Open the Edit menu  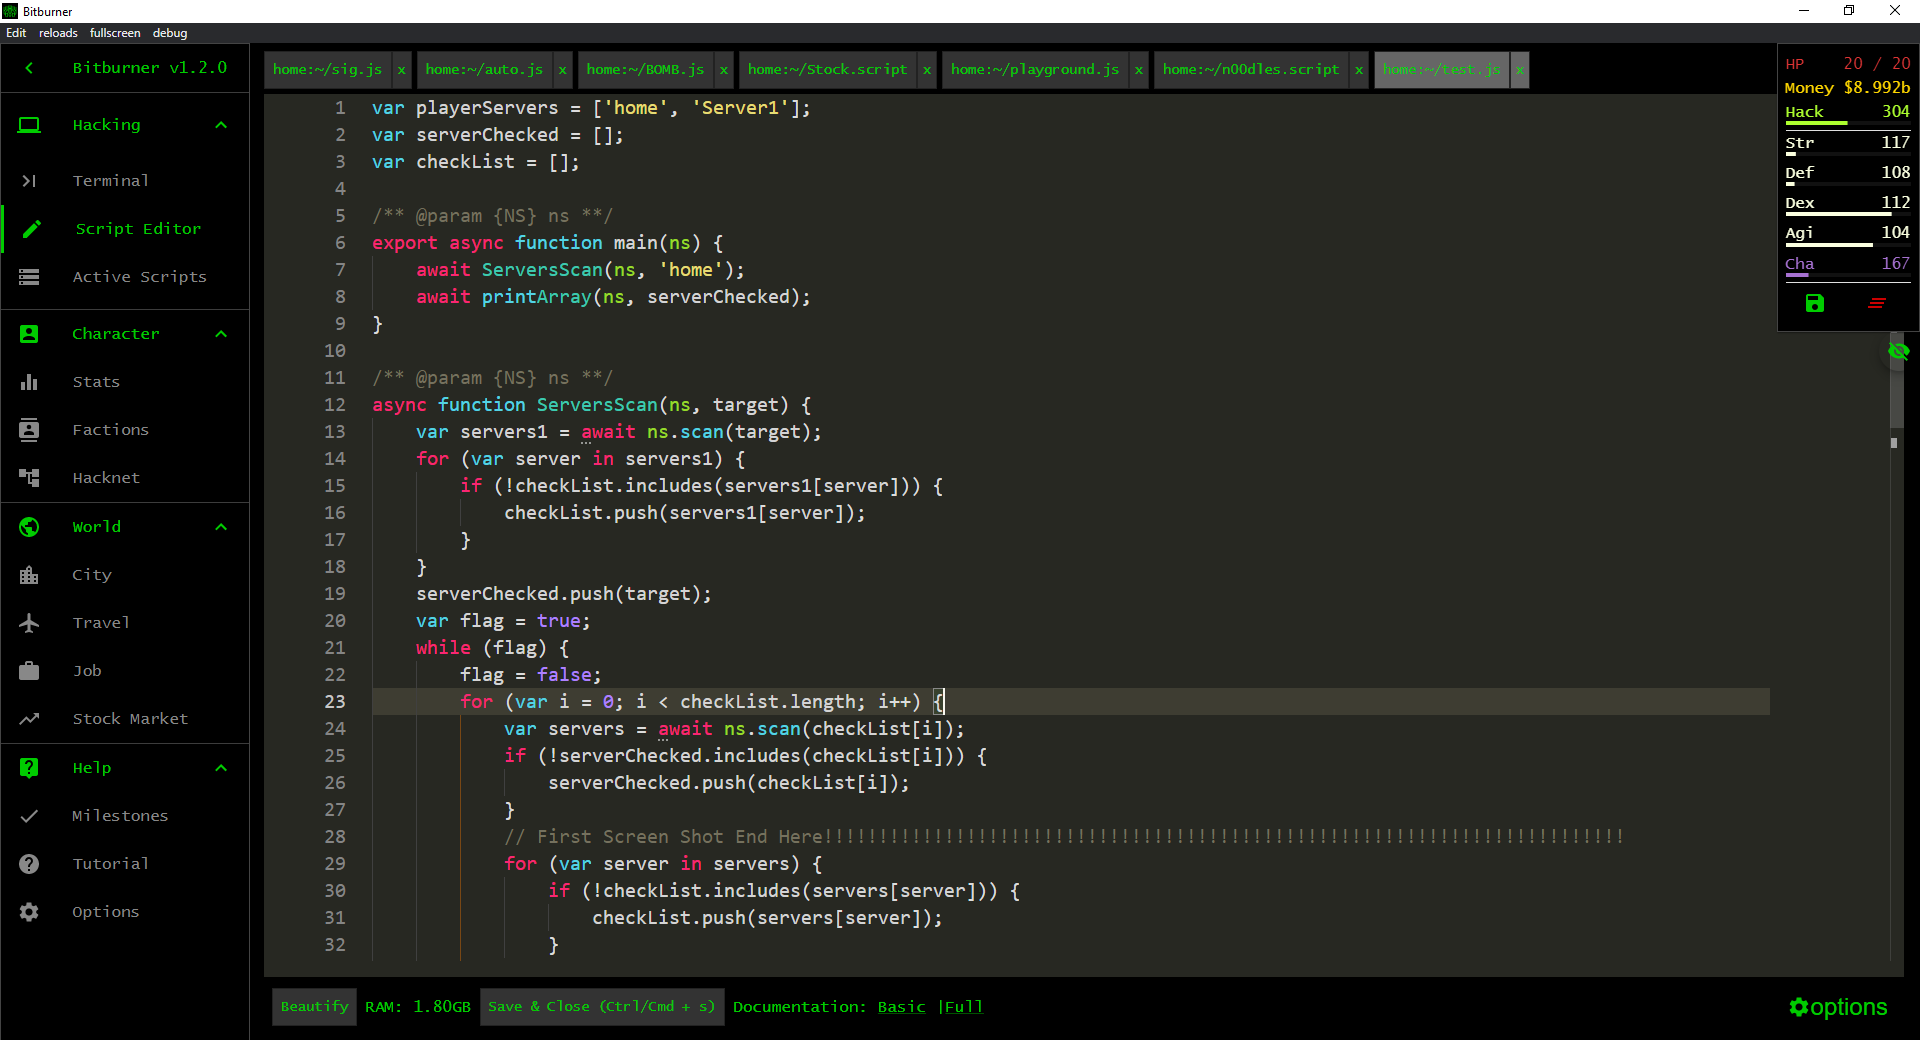coord(16,33)
